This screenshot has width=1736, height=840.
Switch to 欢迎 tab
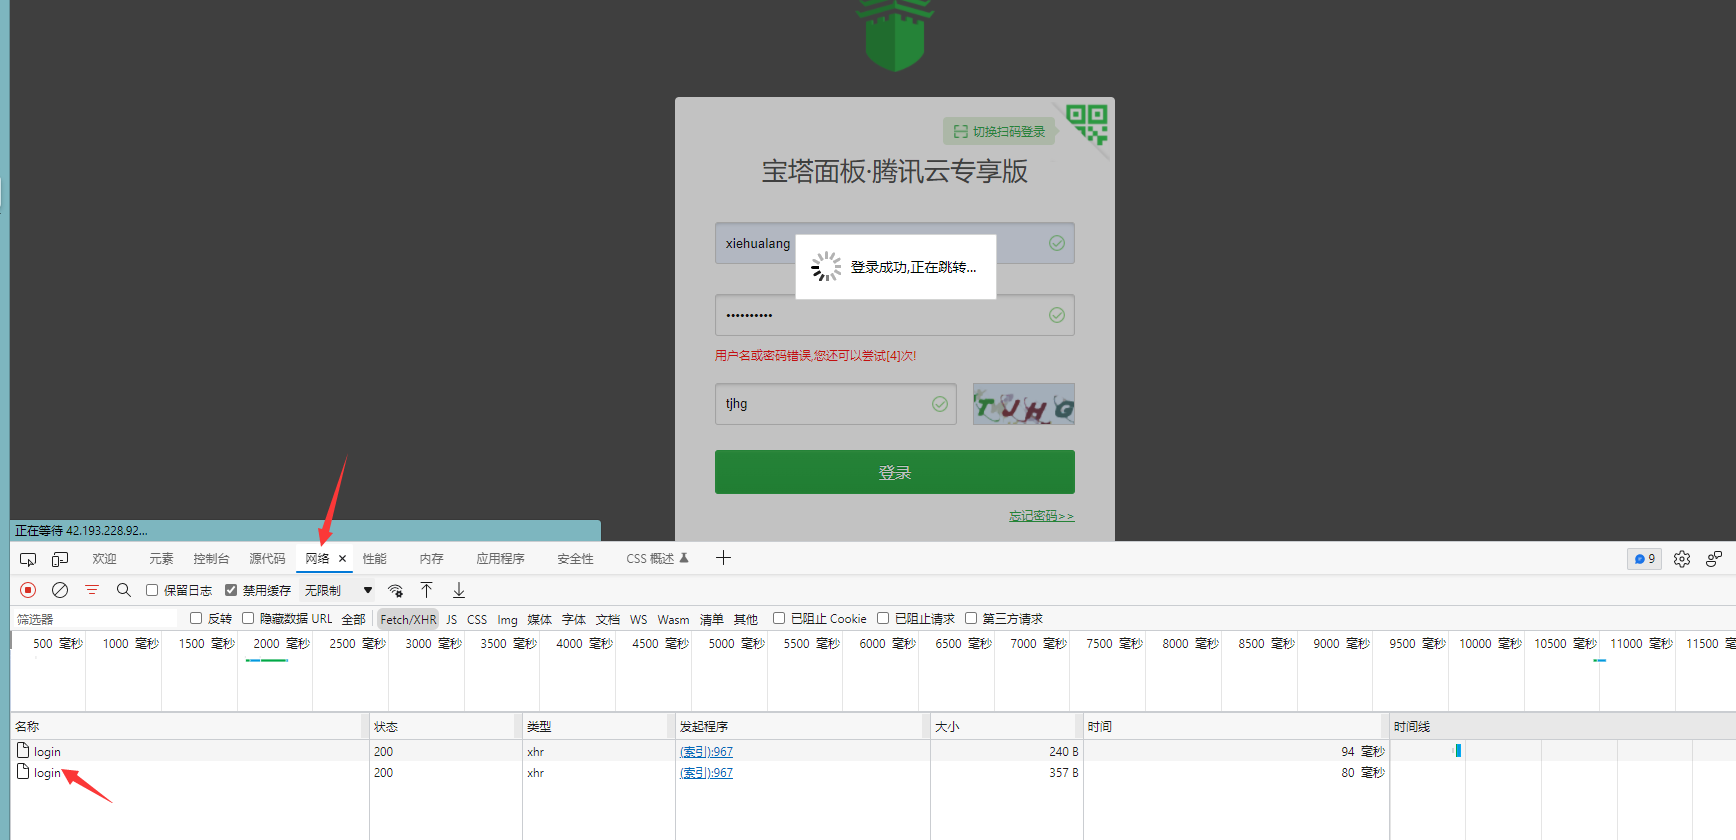(104, 559)
